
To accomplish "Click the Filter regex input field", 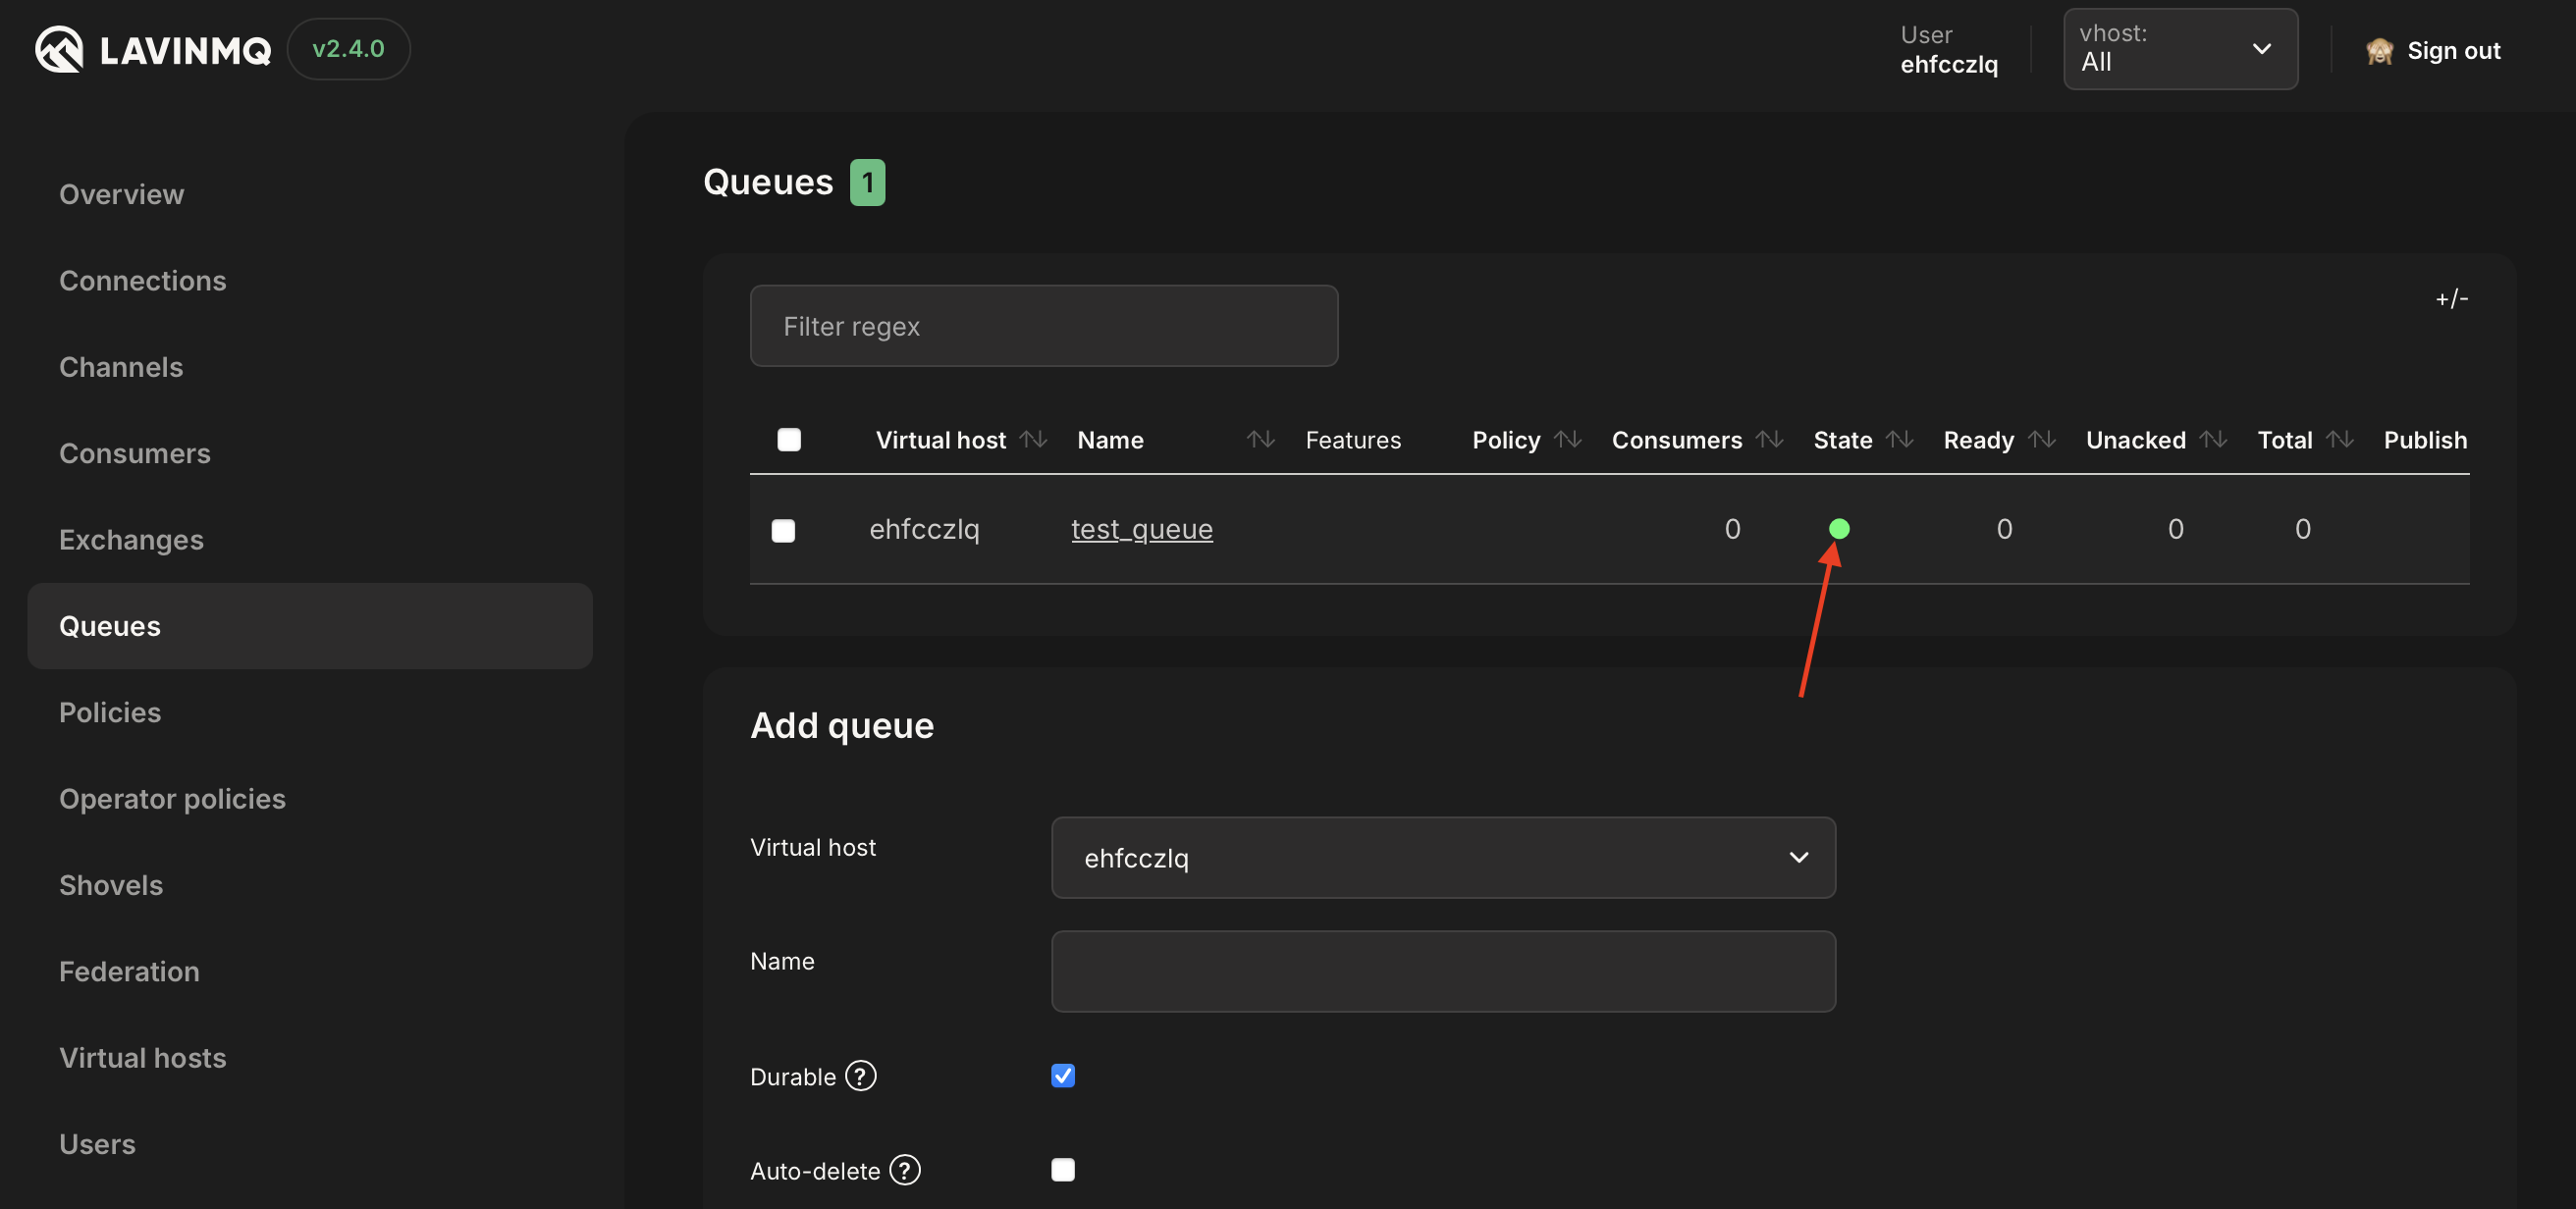I will coord(1044,326).
